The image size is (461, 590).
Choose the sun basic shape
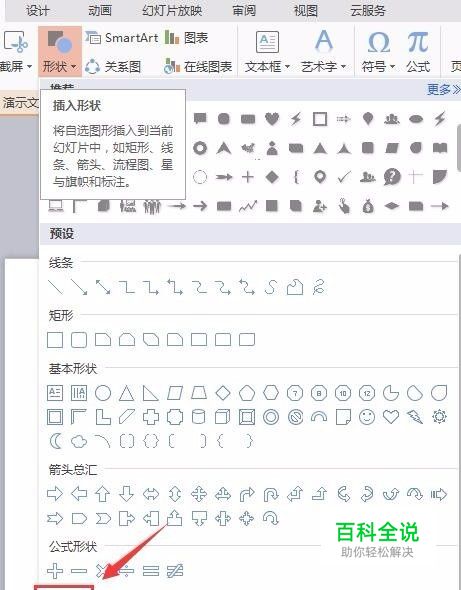(439, 417)
